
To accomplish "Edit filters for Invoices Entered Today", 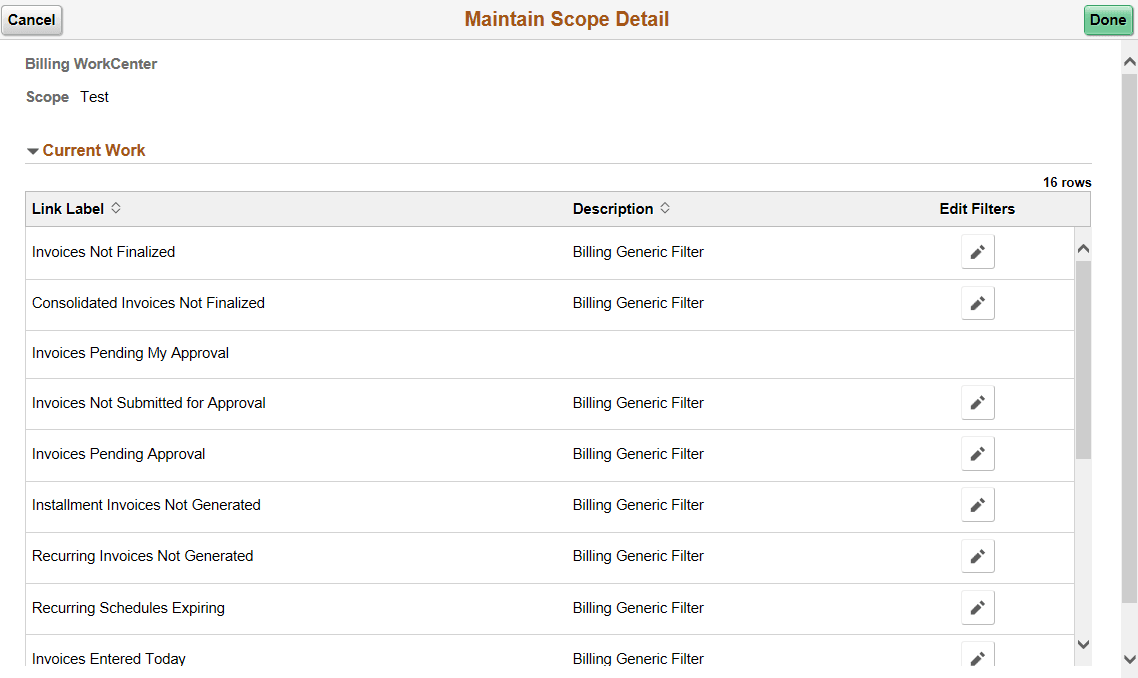I will click(977, 656).
